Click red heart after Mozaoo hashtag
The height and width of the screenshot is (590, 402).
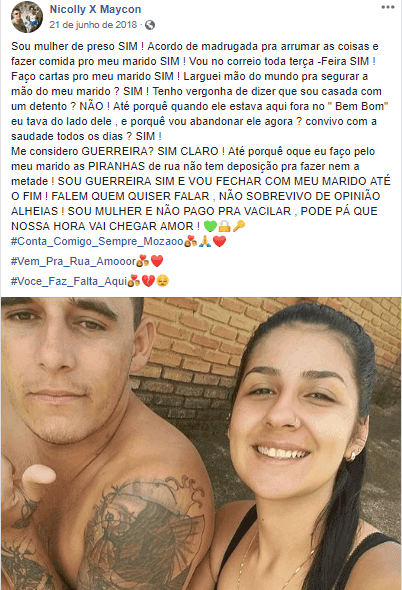click(219, 241)
